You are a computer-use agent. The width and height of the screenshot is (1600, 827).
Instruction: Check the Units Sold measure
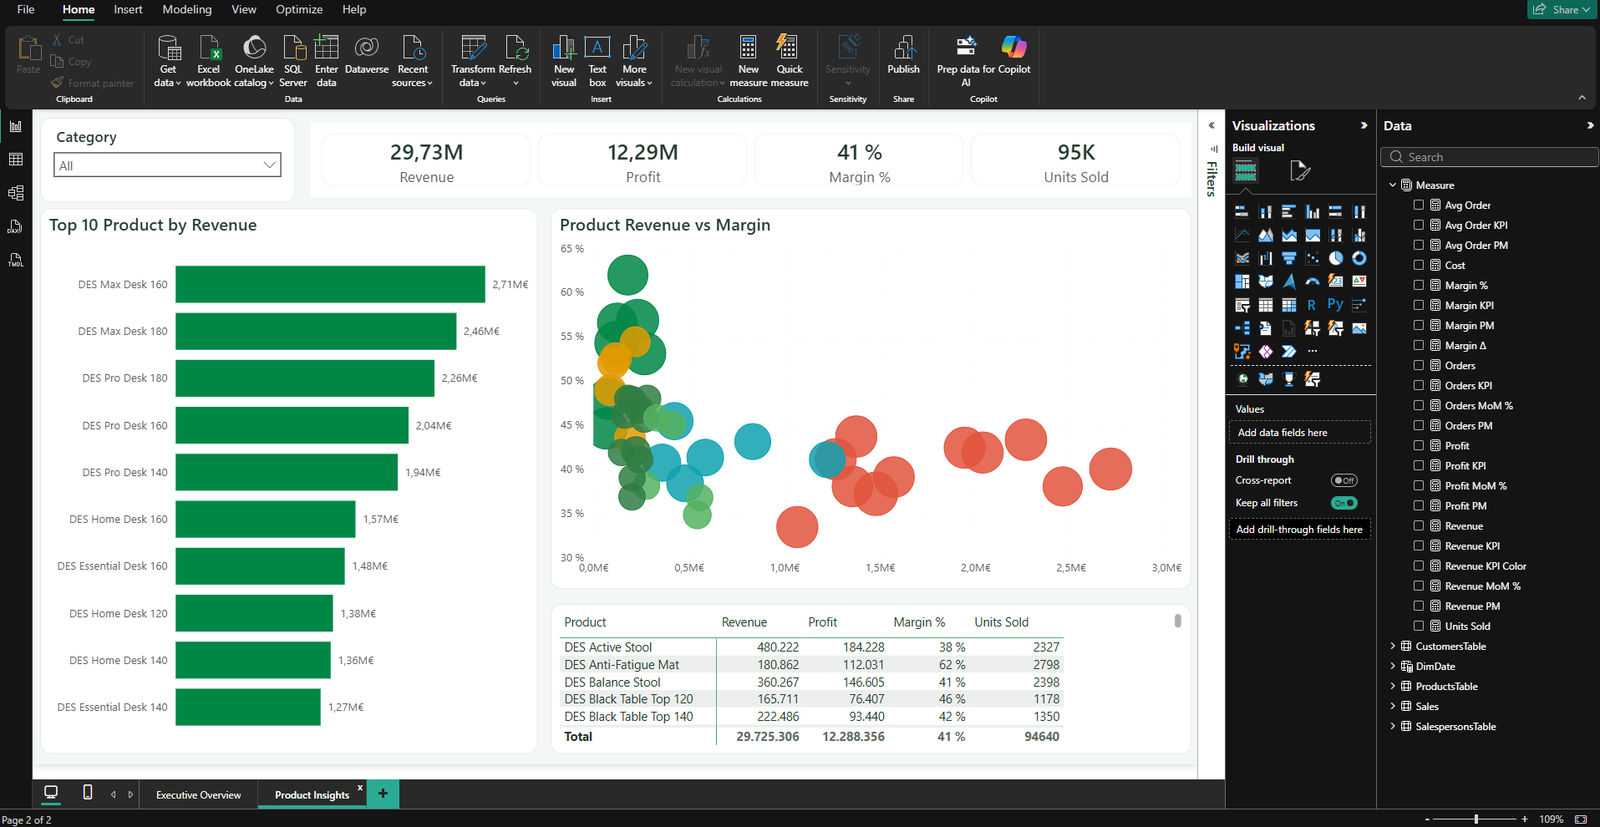[1418, 626]
